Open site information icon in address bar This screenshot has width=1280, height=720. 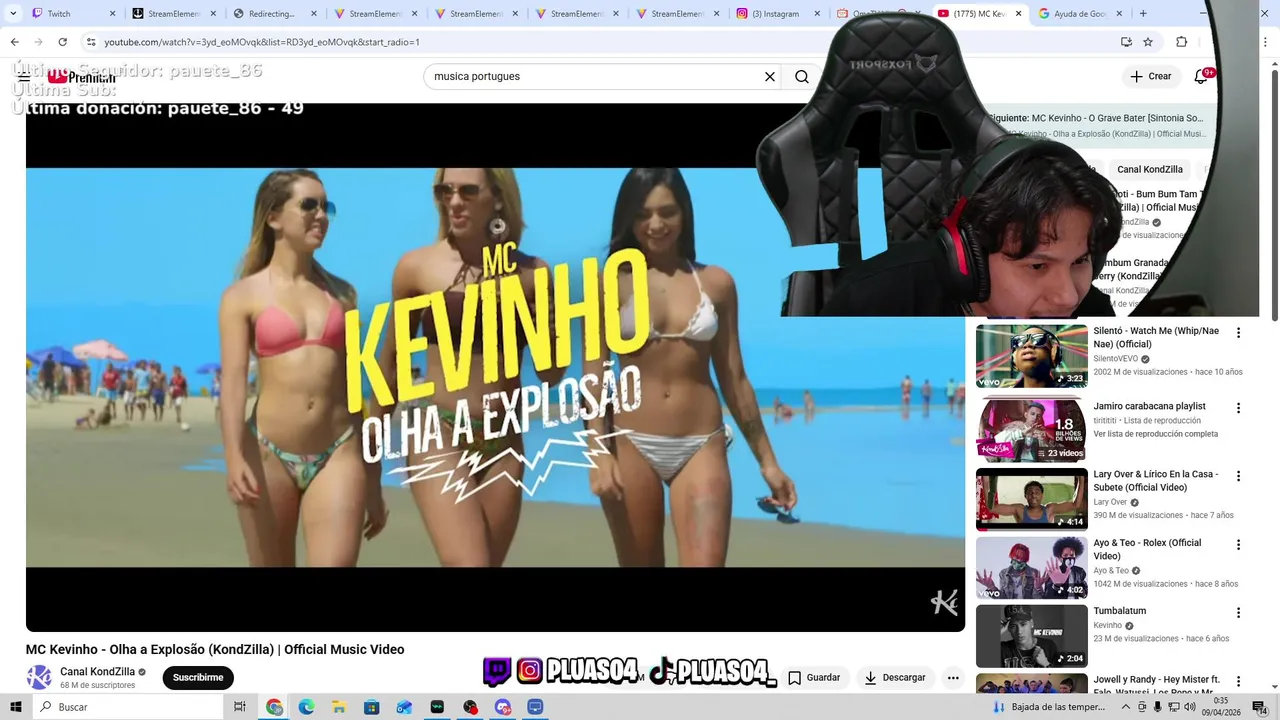point(91,42)
